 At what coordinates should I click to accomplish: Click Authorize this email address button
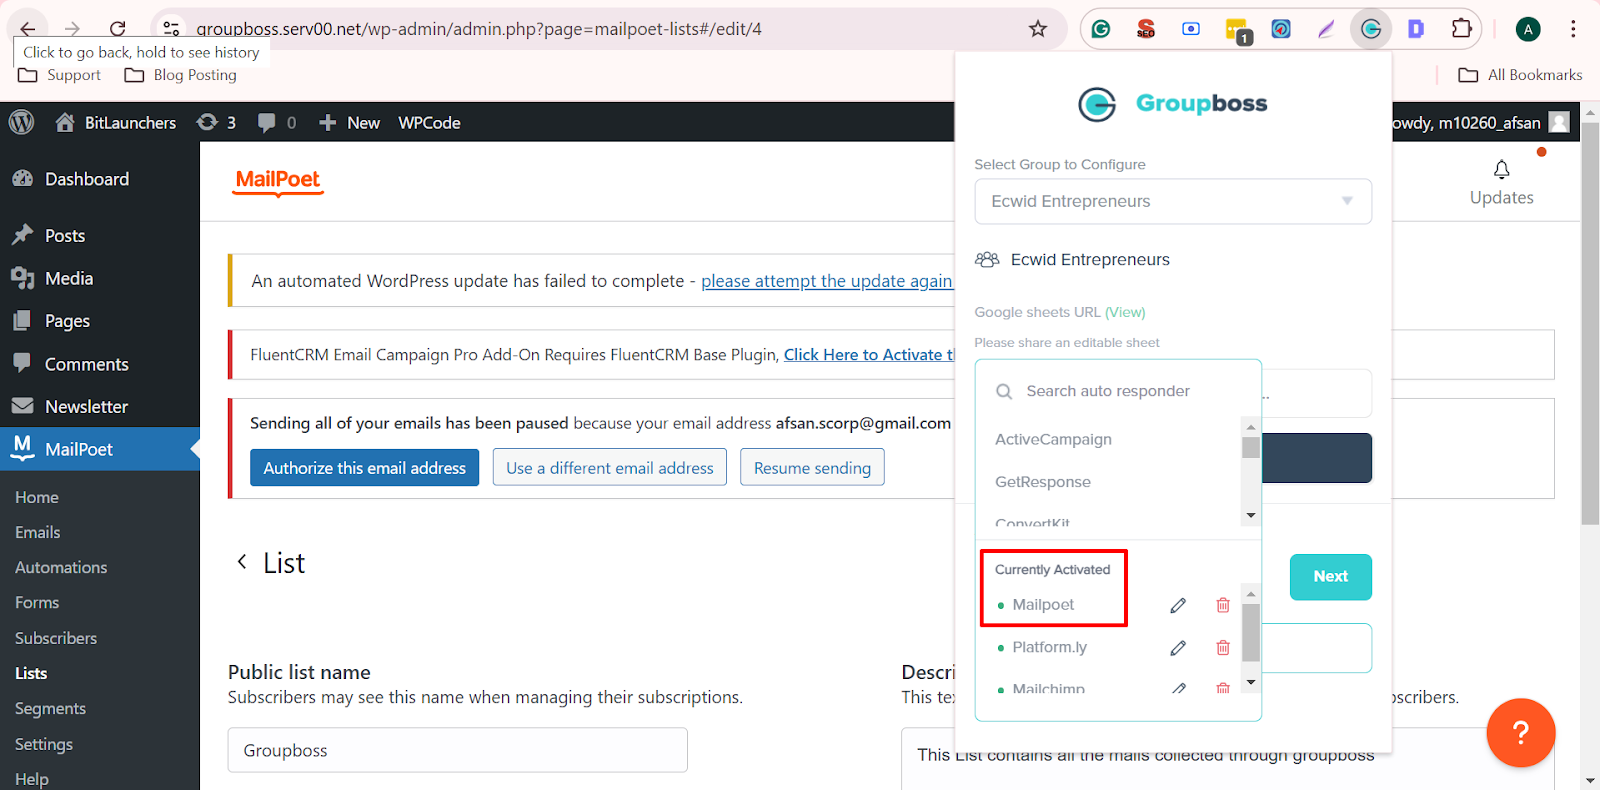tap(364, 467)
